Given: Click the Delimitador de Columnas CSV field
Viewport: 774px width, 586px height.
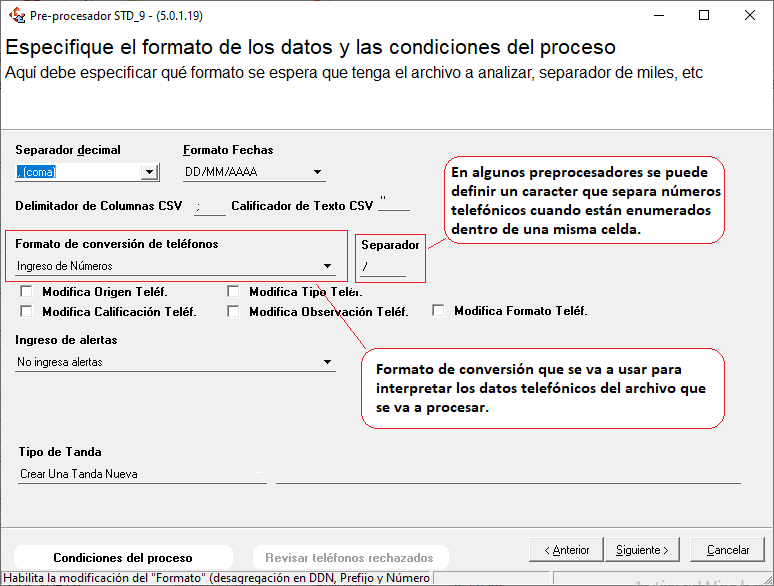Looking at the screenshot, I should 210,207.
